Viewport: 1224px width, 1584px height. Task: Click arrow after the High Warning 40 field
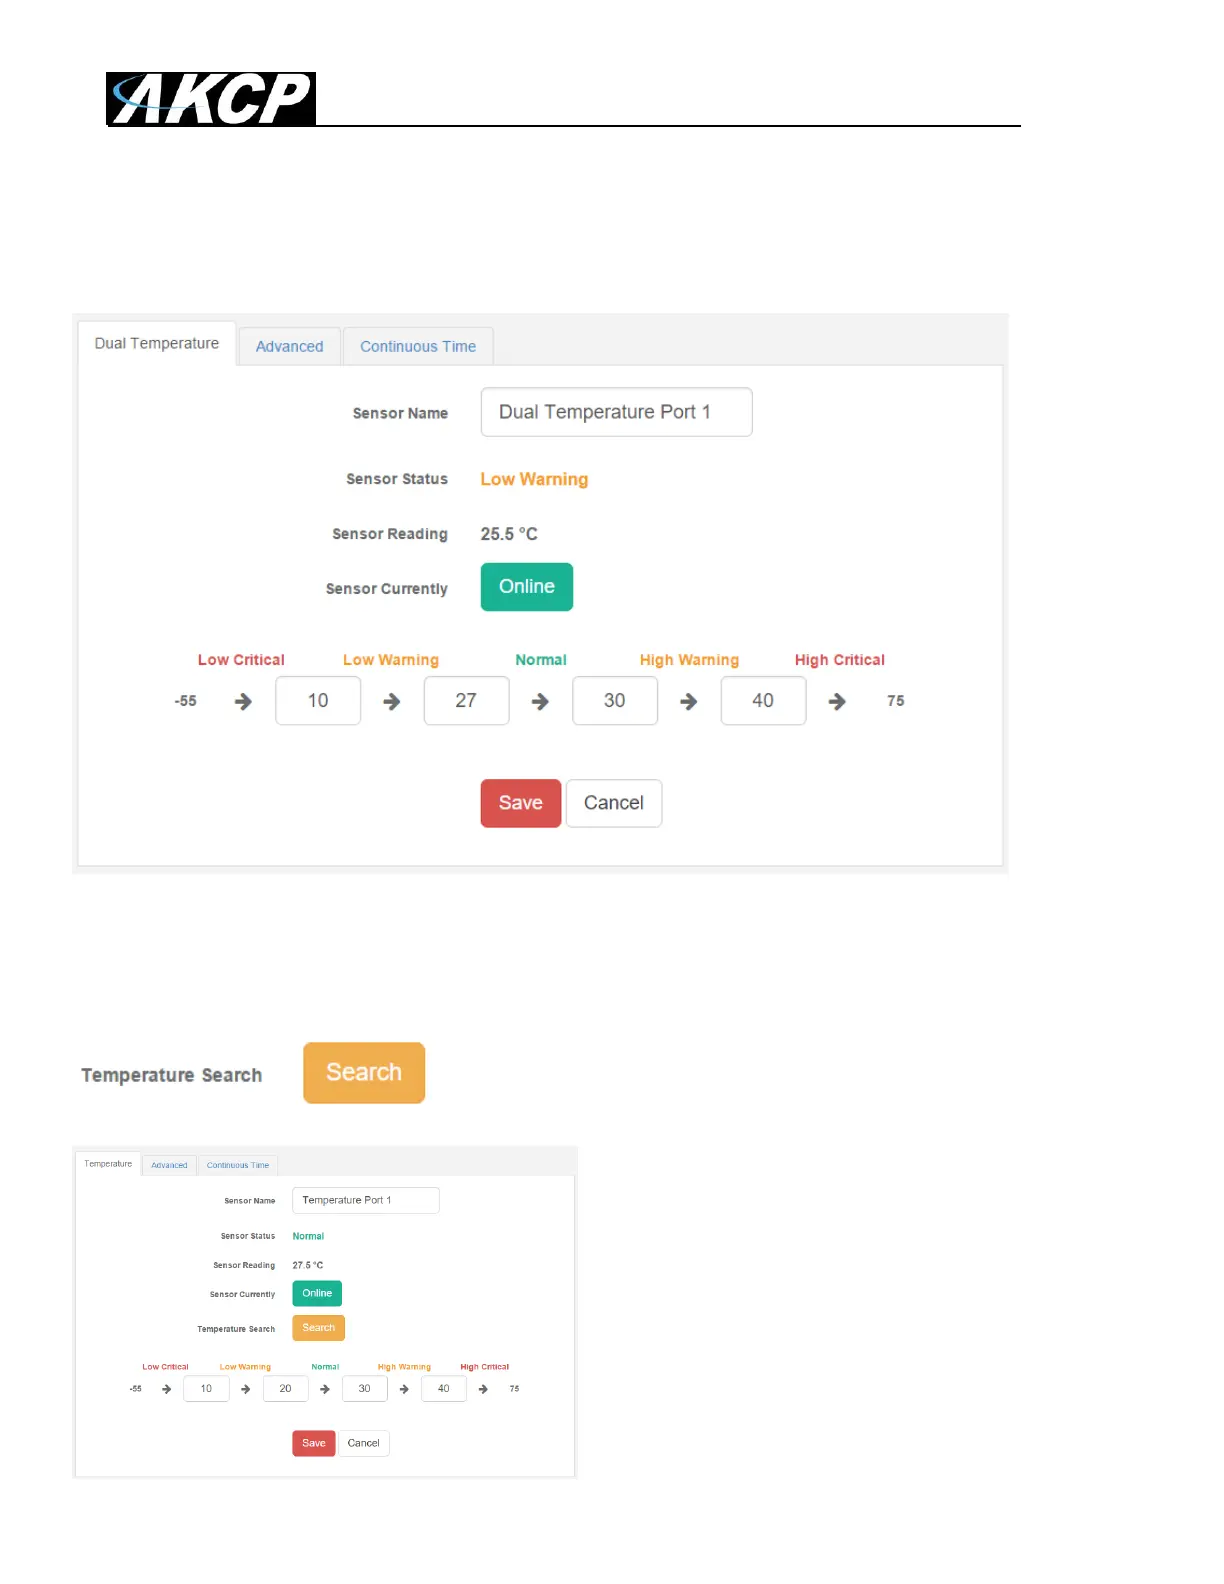(837, 702)
